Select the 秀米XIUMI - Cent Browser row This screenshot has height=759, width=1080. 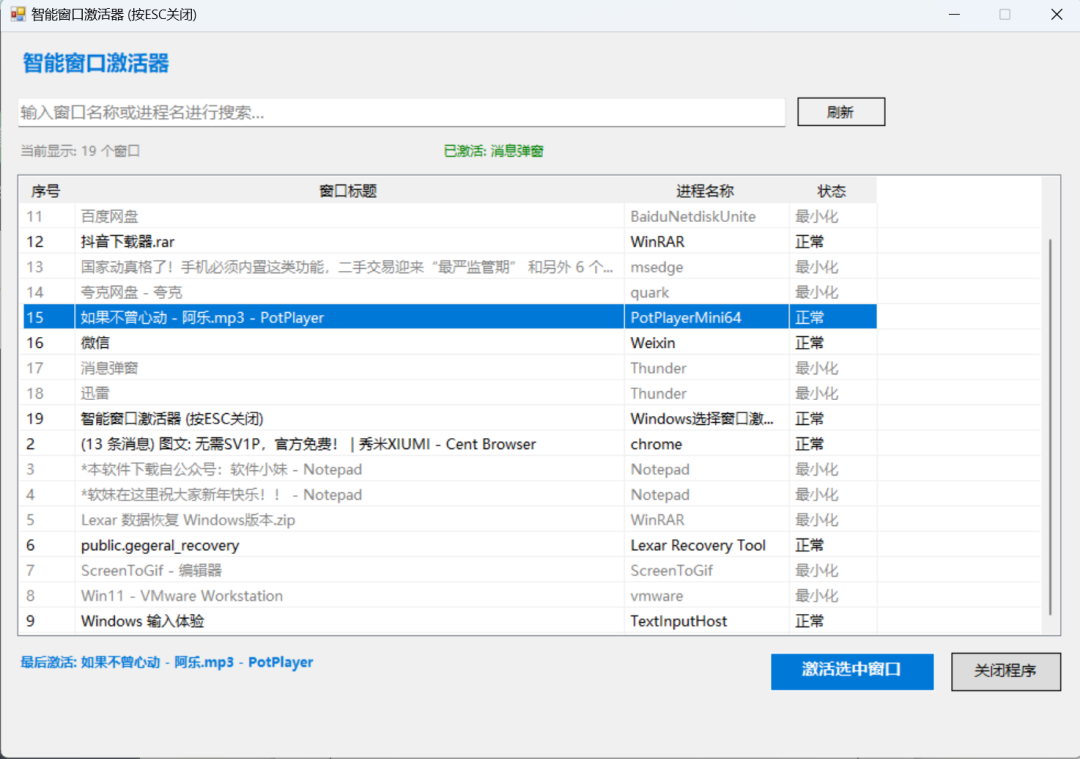pyautogui.click(x=450, y=444)
